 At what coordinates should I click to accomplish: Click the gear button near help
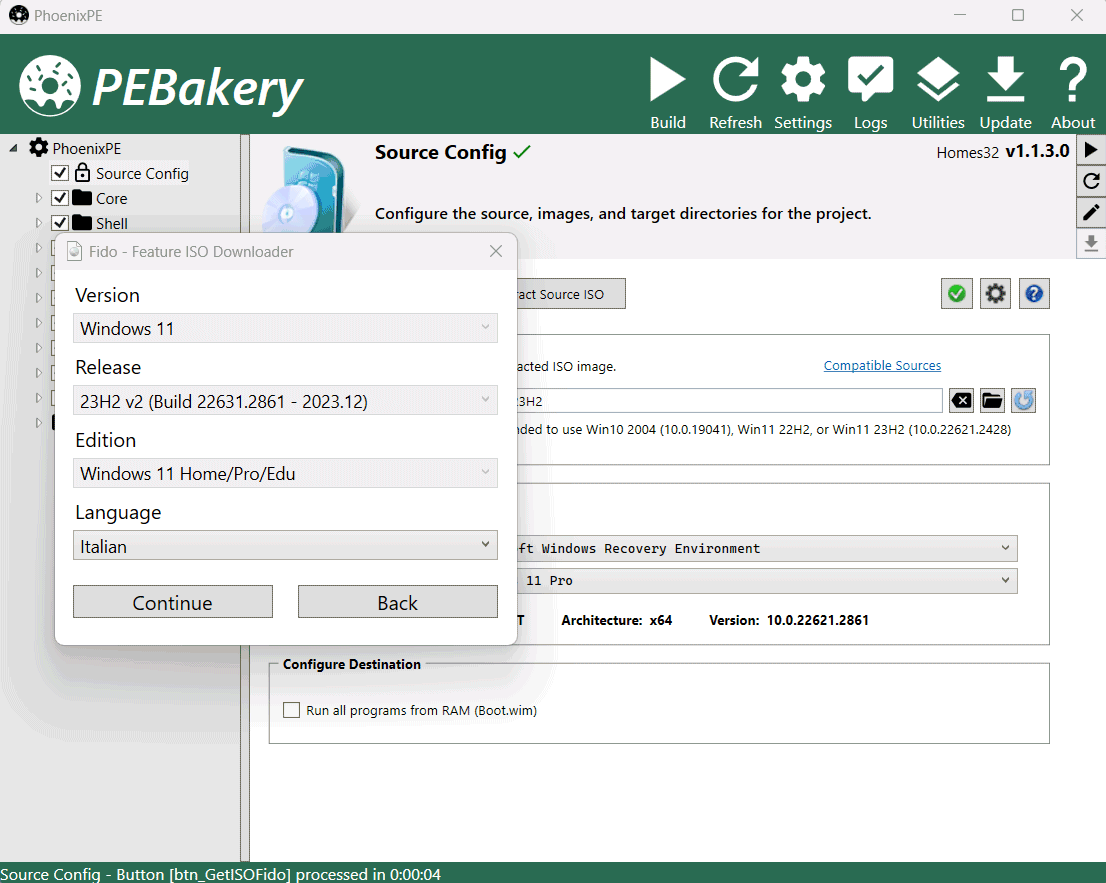[995, 293]
